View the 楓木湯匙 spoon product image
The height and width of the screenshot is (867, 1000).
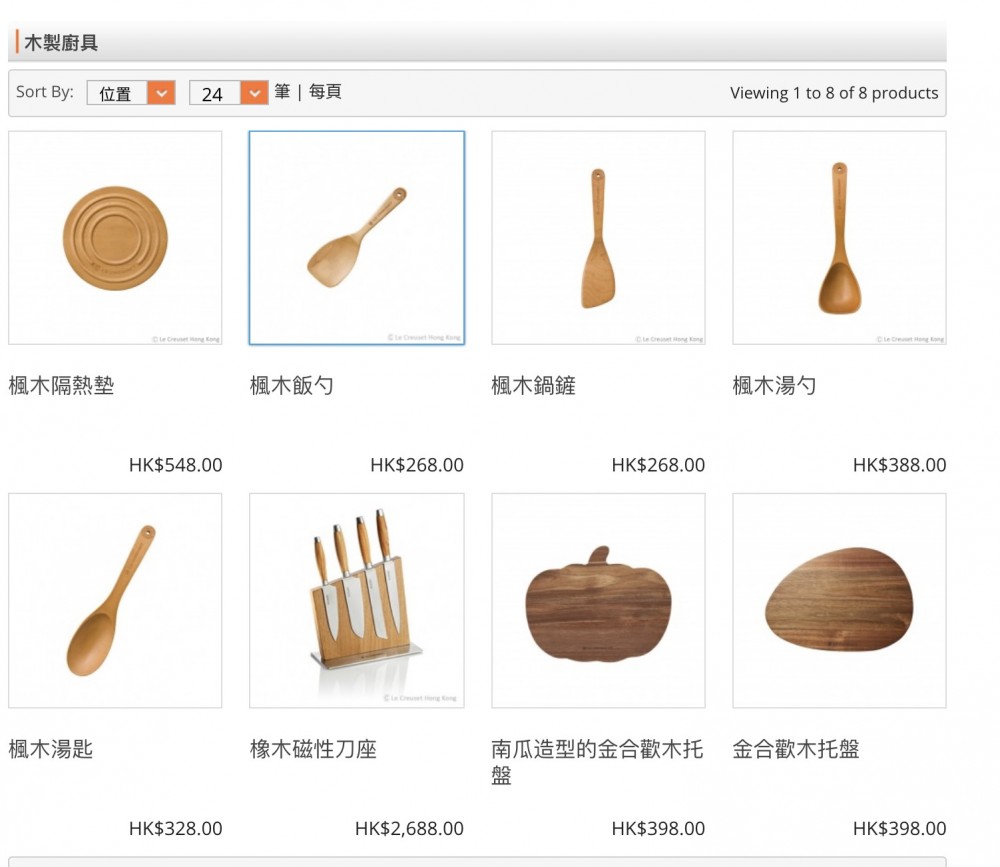pos(115,600)
